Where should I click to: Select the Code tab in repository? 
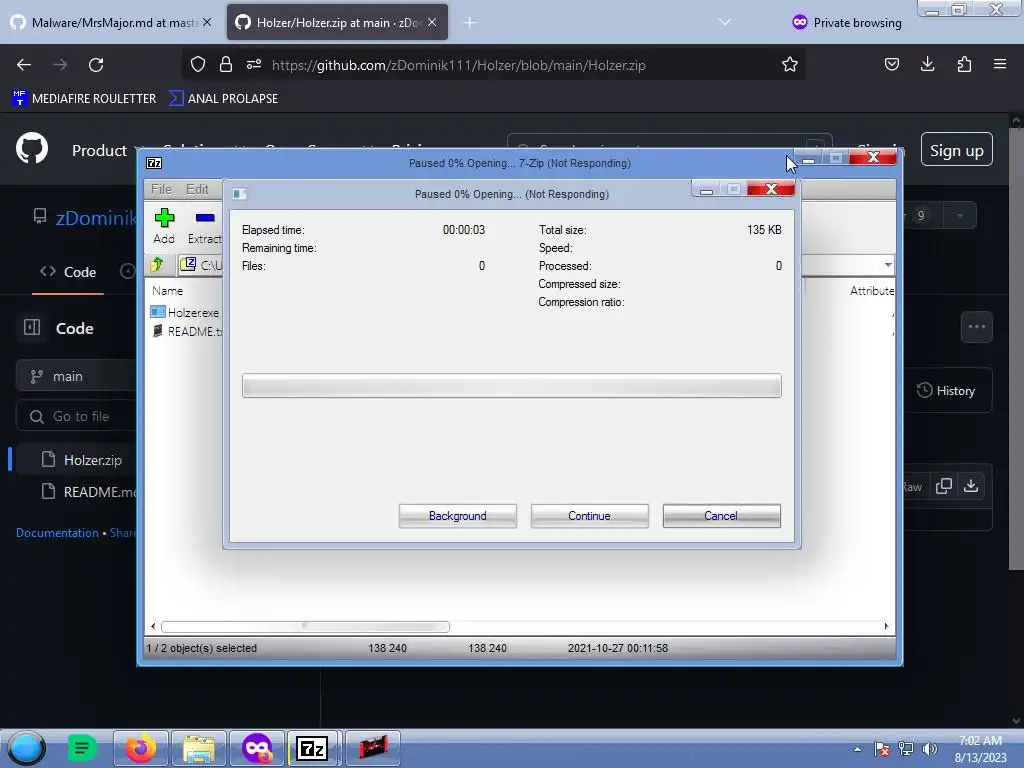[68, 272]
